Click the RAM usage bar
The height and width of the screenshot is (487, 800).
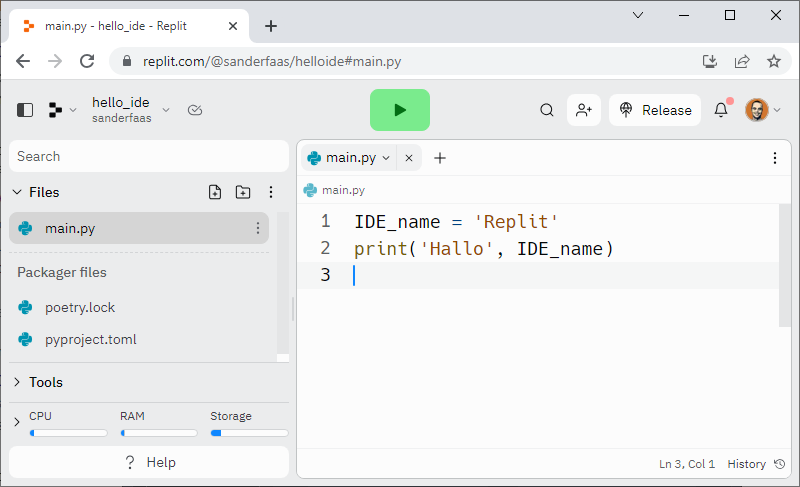159,433
